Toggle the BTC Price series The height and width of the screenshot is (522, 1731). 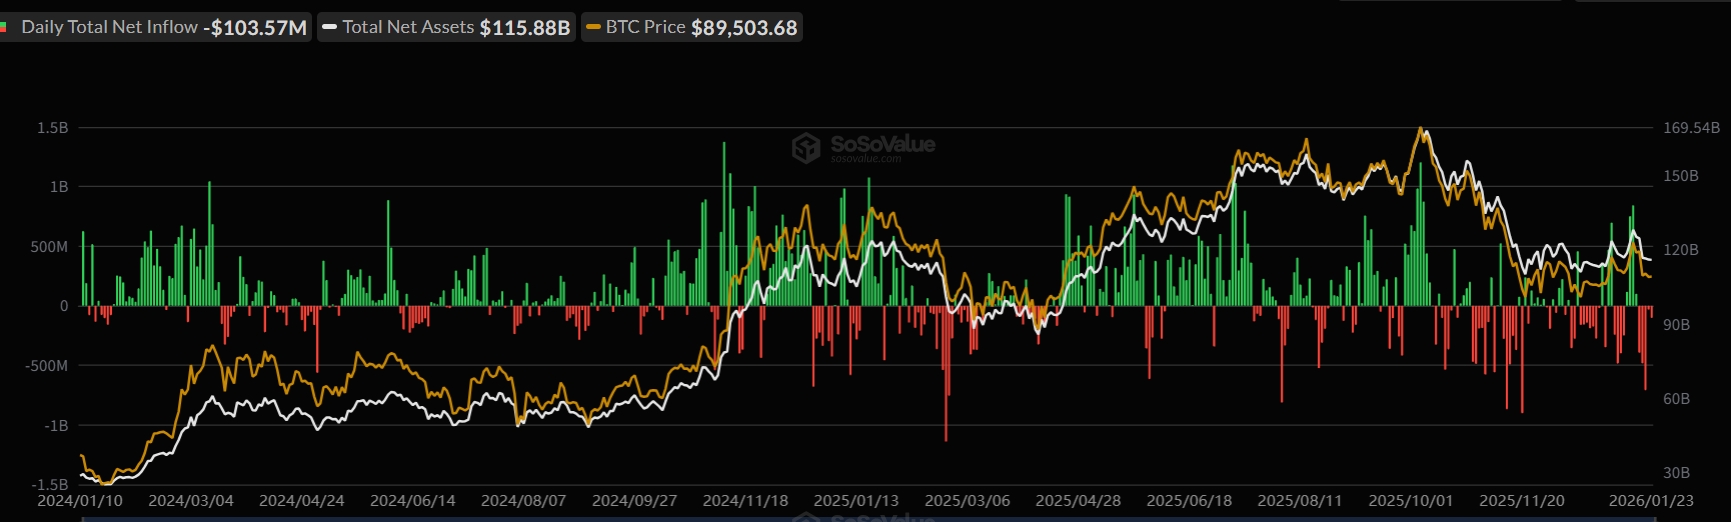coord(645,28)
